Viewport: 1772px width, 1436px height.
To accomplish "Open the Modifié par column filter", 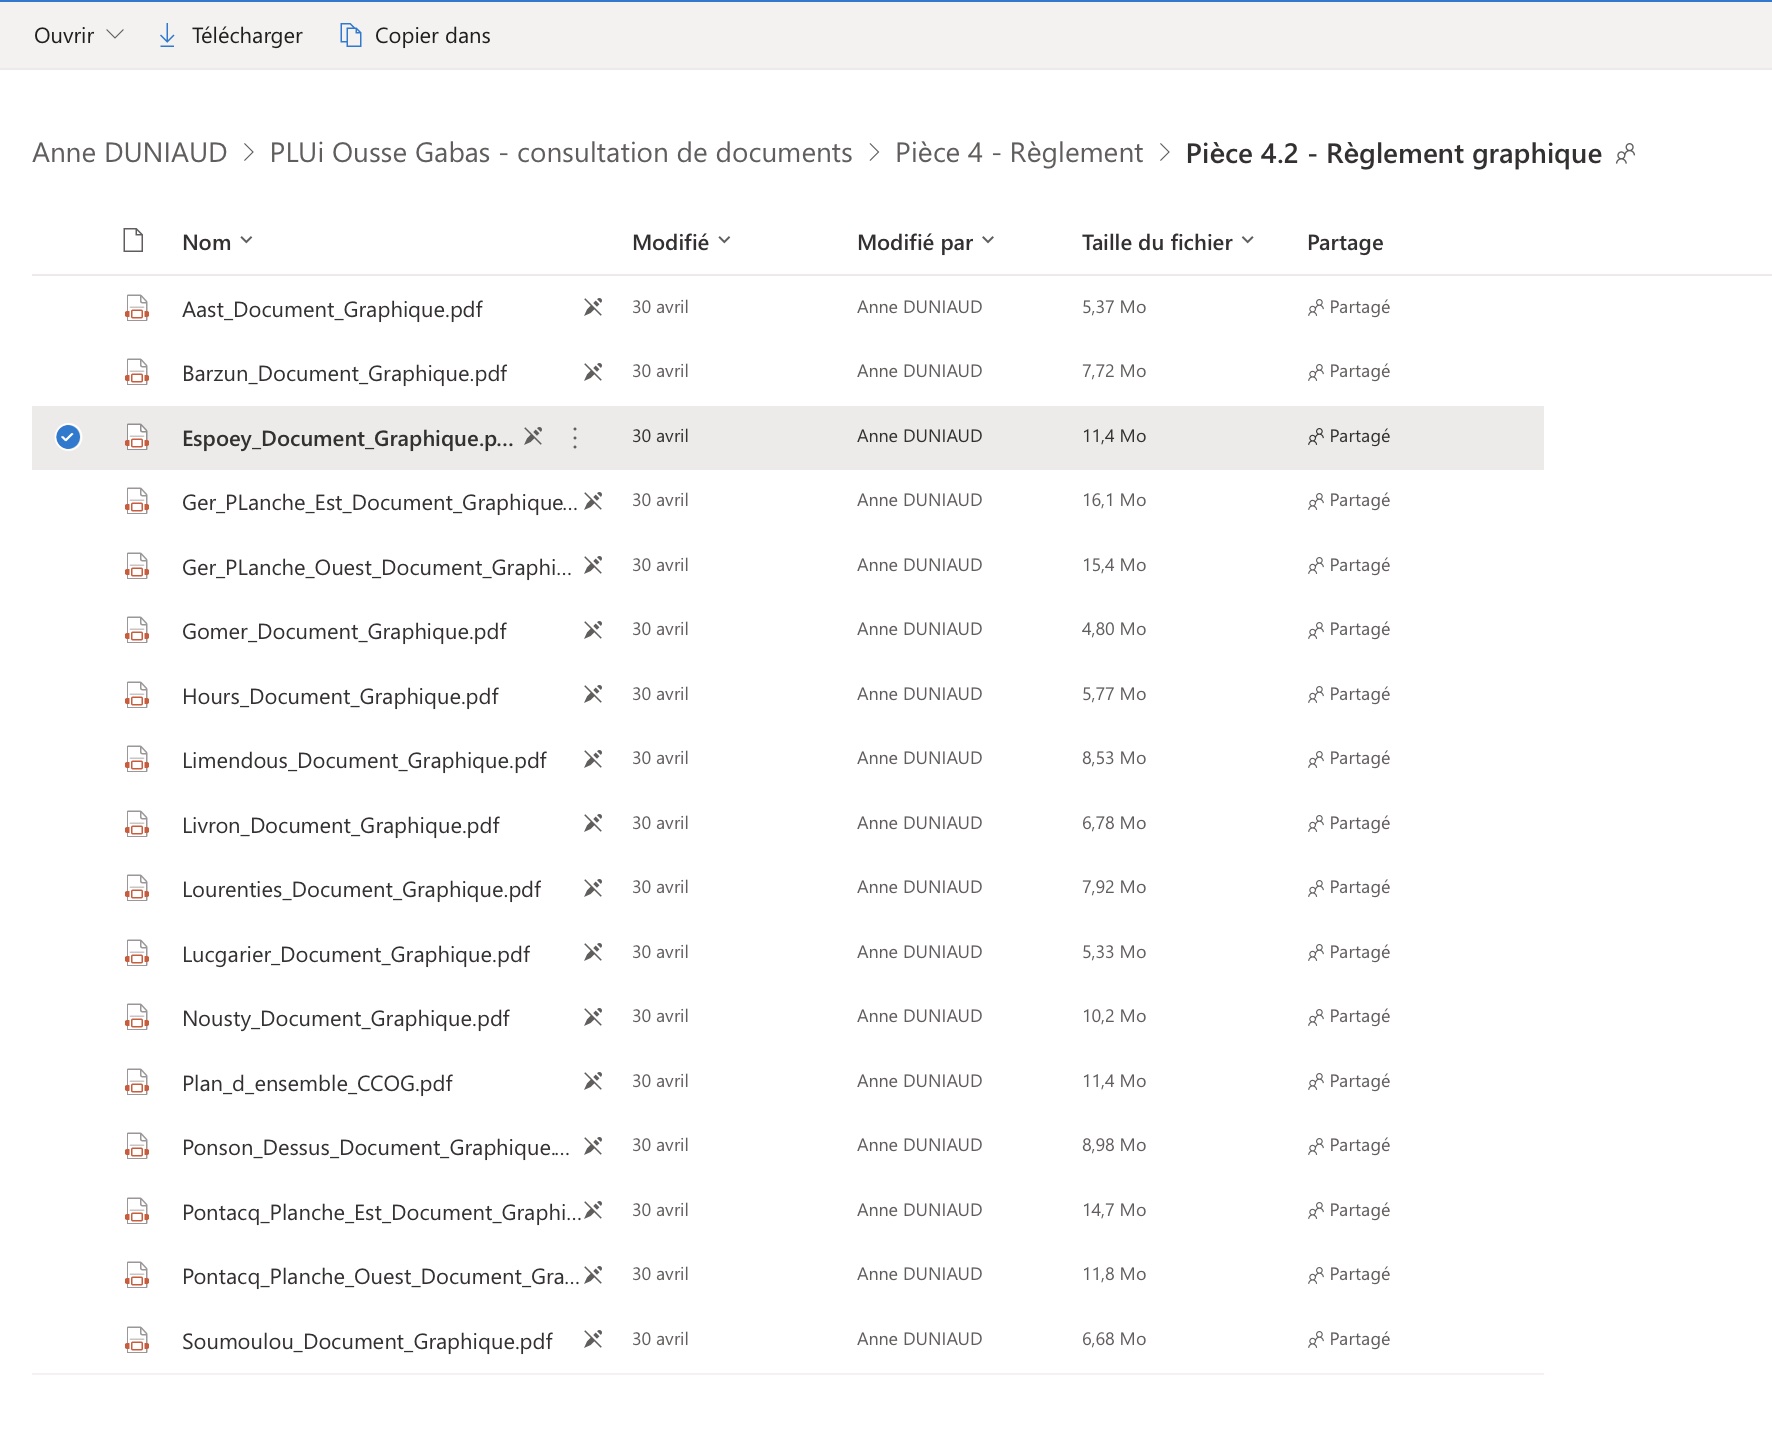I will point(925,242).
